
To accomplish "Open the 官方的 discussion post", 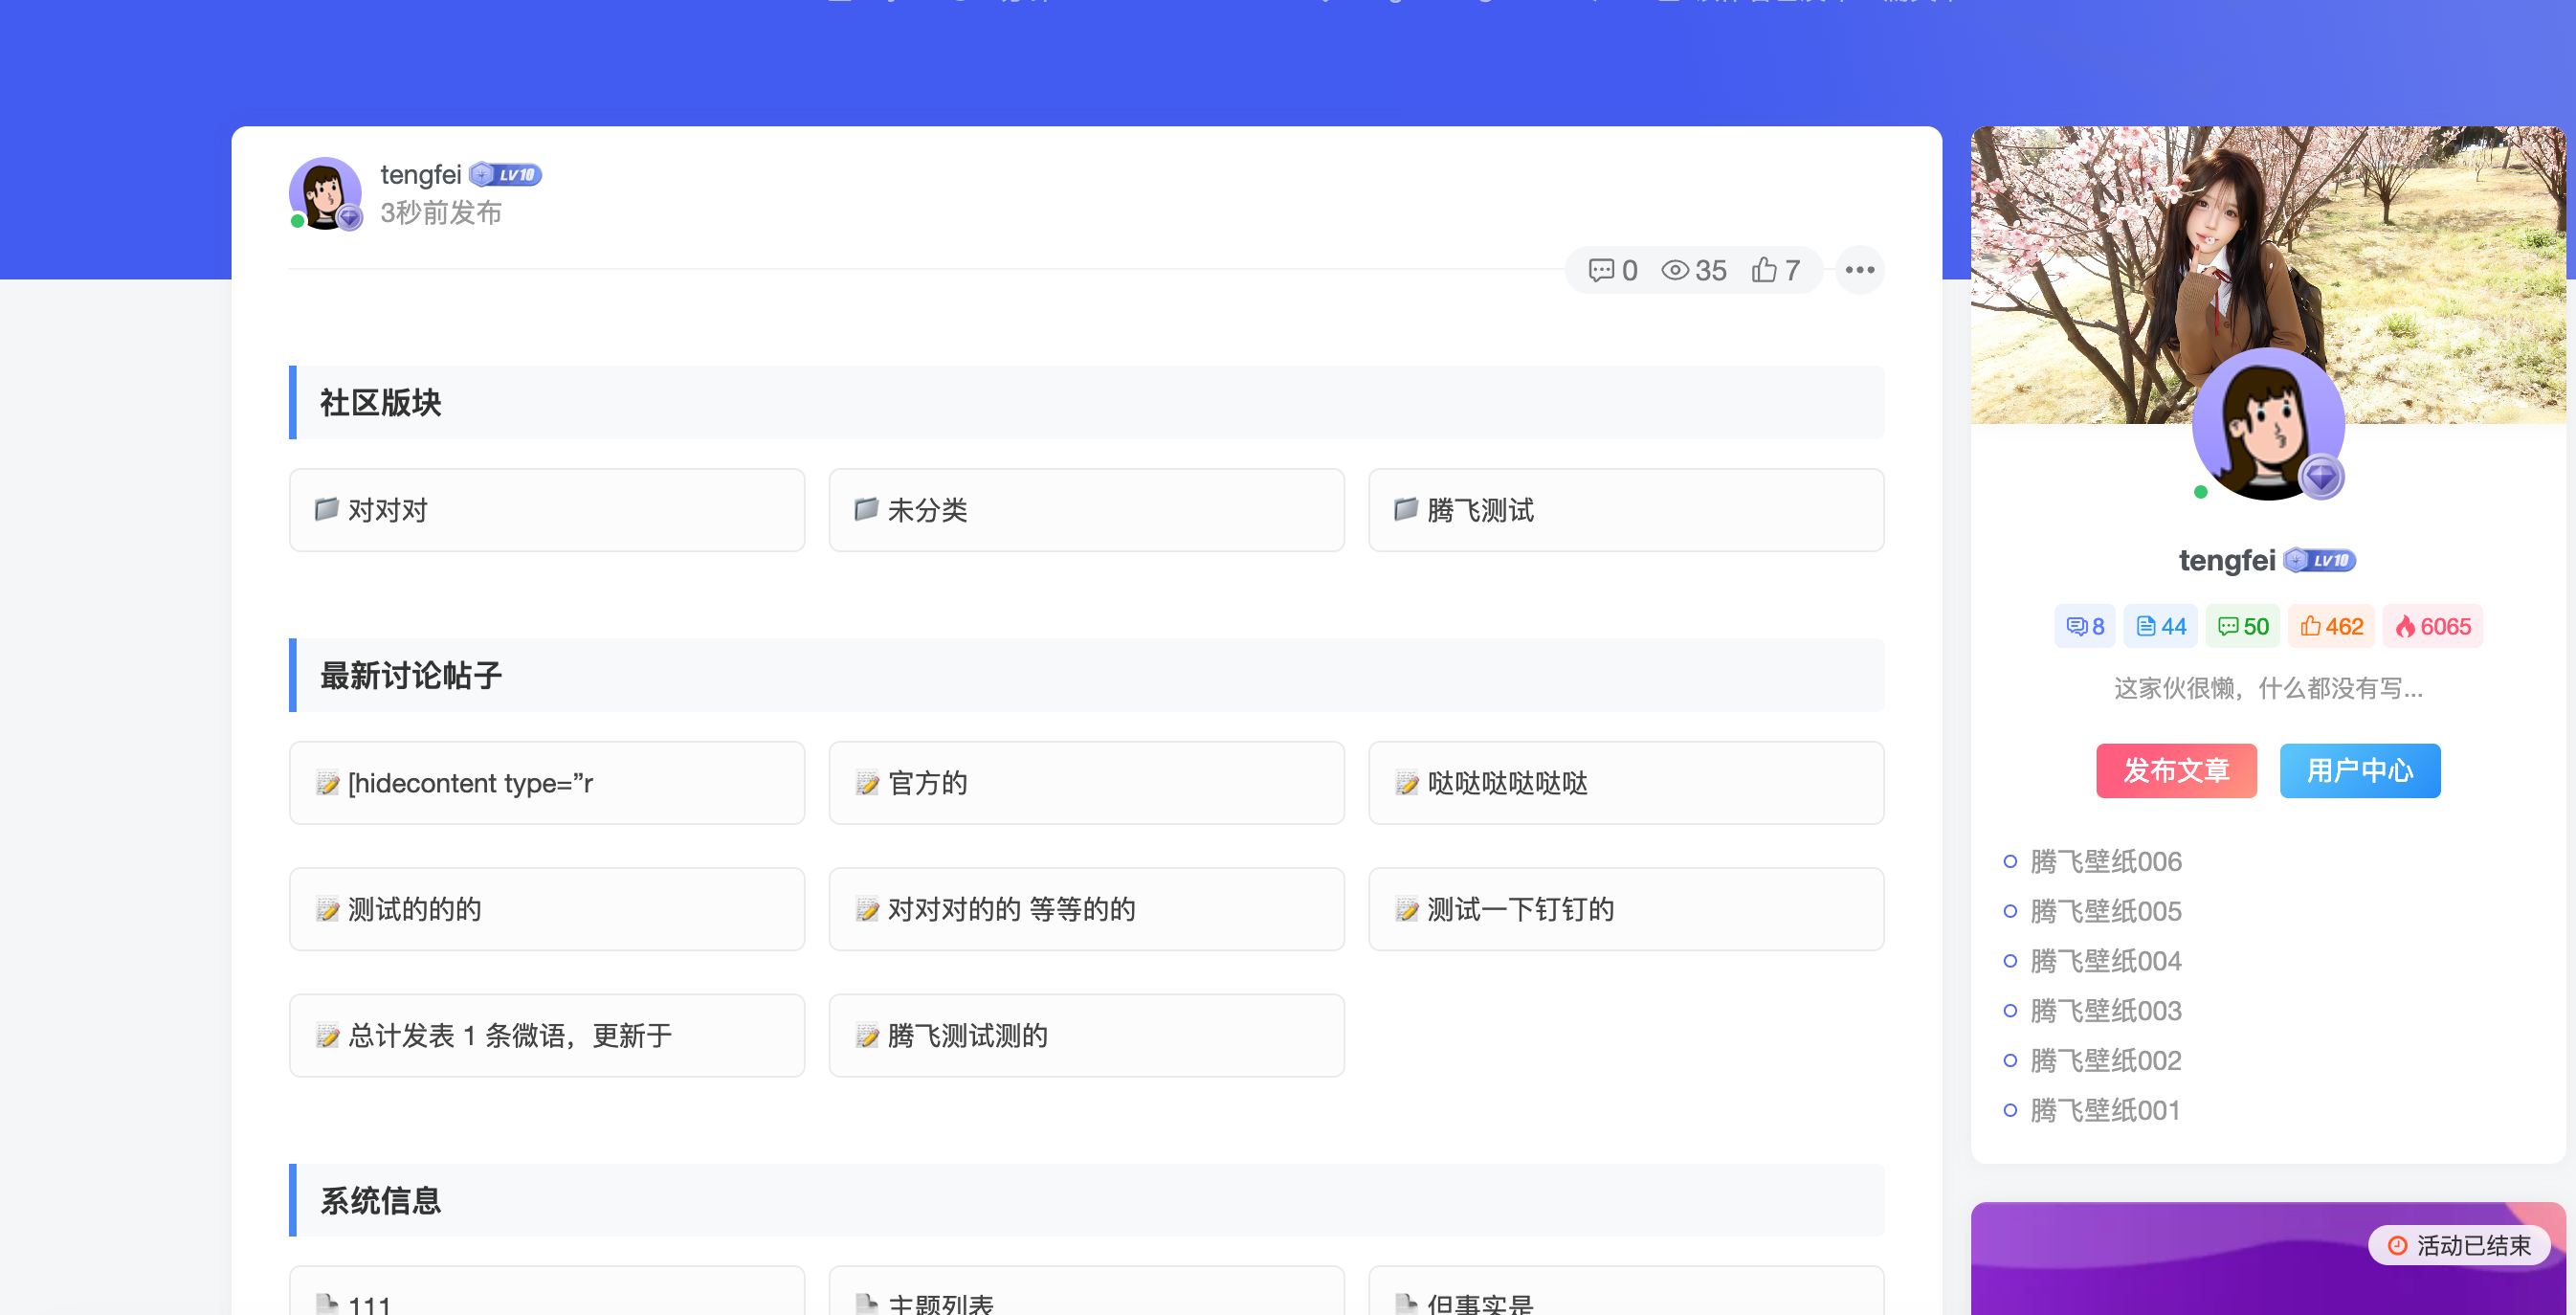I will click(1086, 783).
